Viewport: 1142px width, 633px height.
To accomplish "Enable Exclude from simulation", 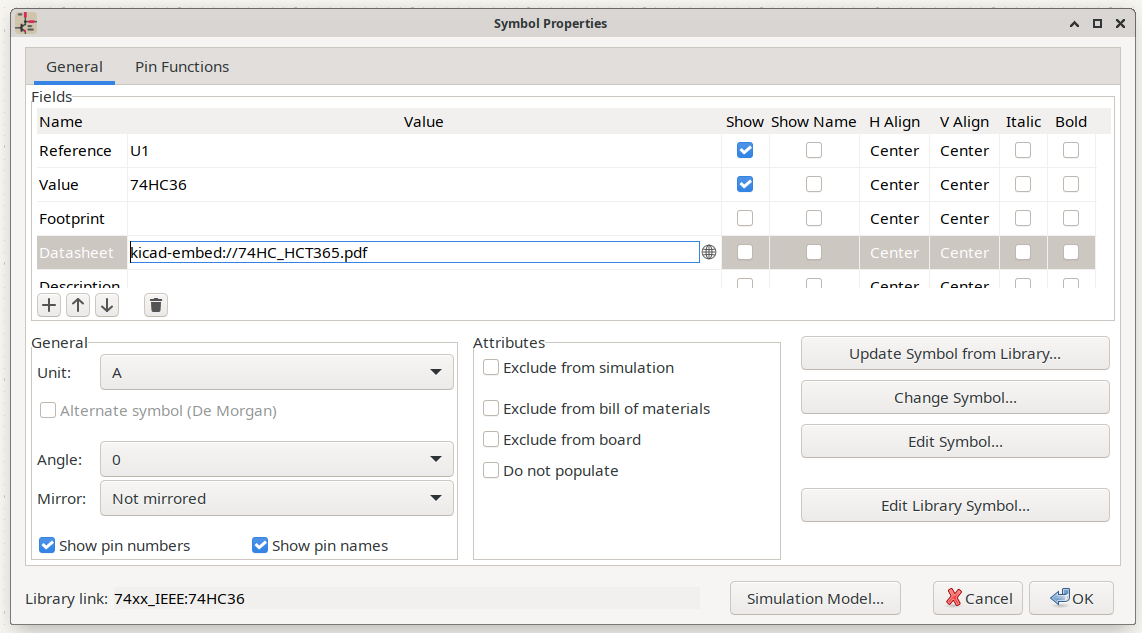I will click(491, 368).
